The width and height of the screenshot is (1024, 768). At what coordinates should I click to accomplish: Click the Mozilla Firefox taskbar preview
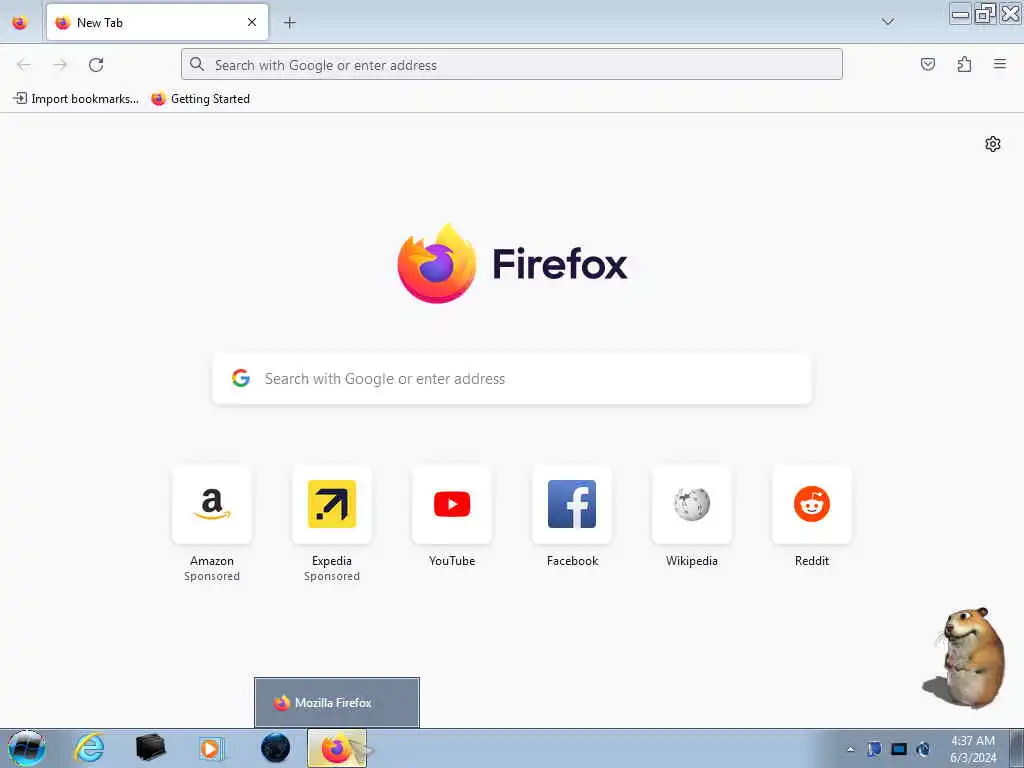click(x=336, y=703)
